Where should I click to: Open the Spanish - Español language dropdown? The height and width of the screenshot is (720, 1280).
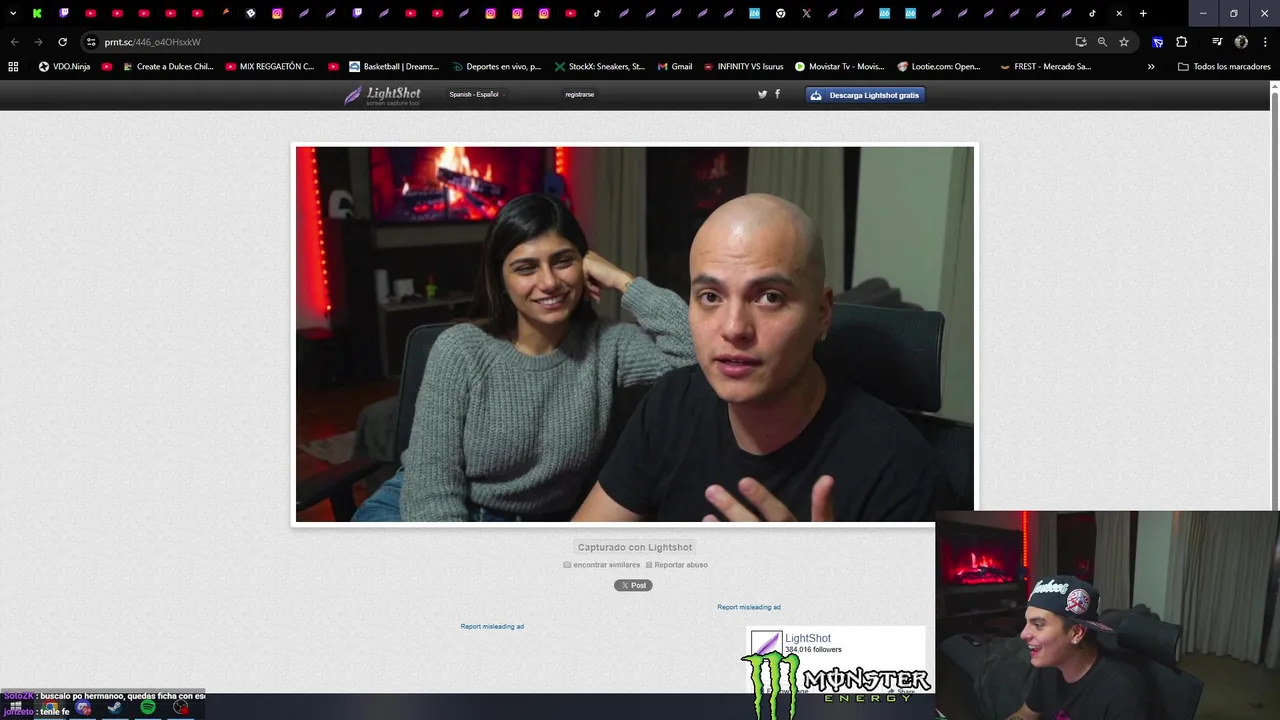[x=477, y=94]
